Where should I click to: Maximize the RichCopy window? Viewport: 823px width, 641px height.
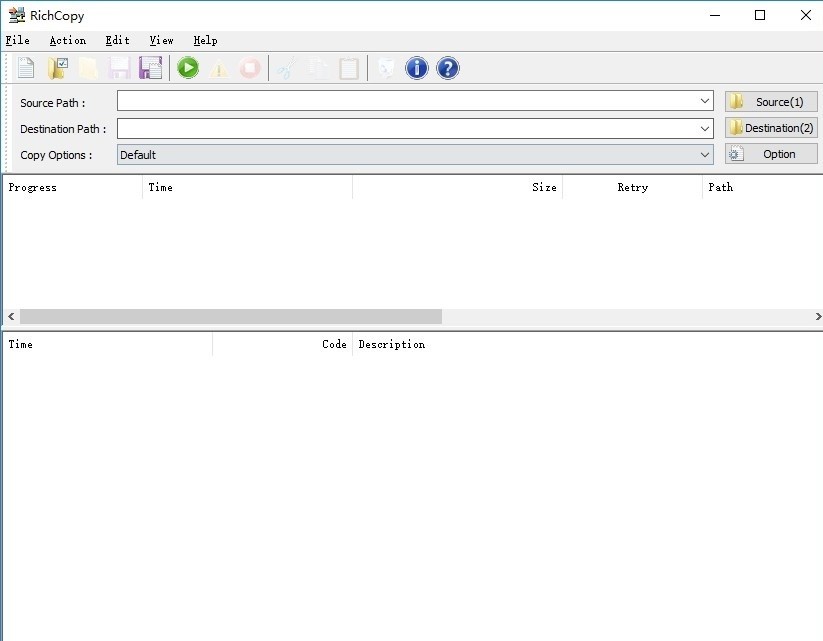coord(759,15)
